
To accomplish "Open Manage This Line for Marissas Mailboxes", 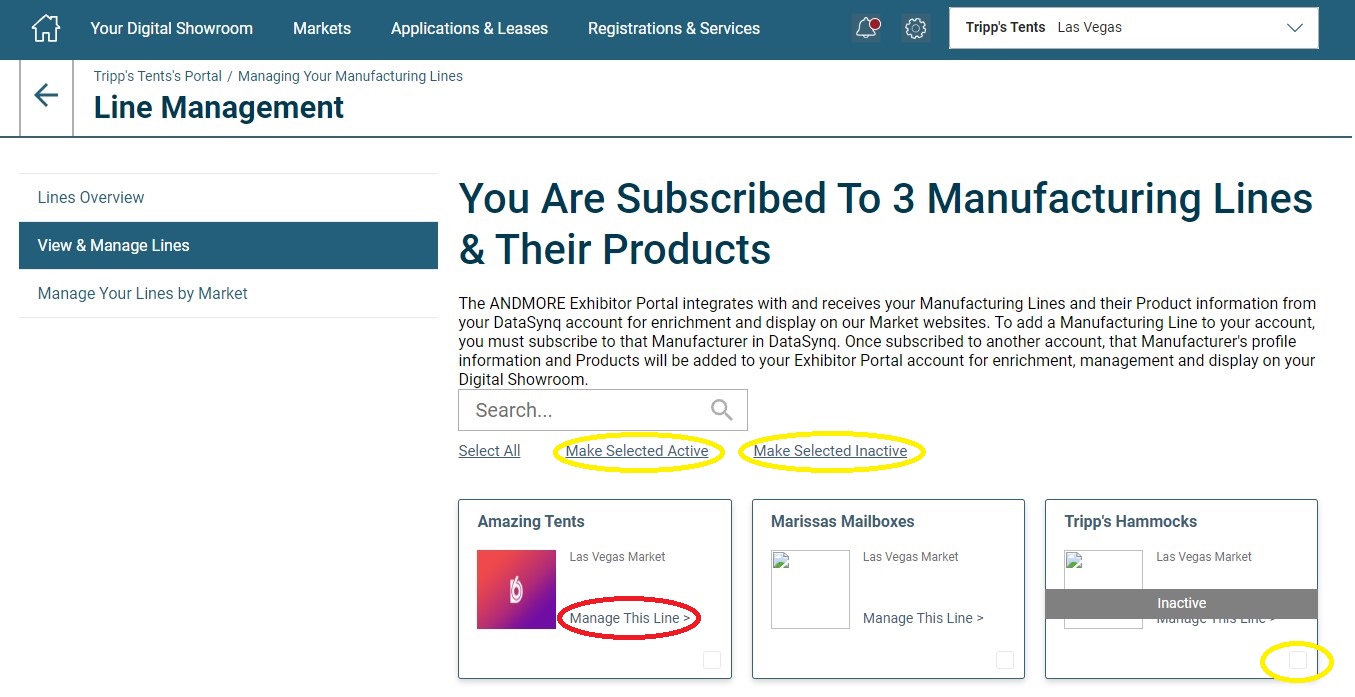I will (923, 618).
